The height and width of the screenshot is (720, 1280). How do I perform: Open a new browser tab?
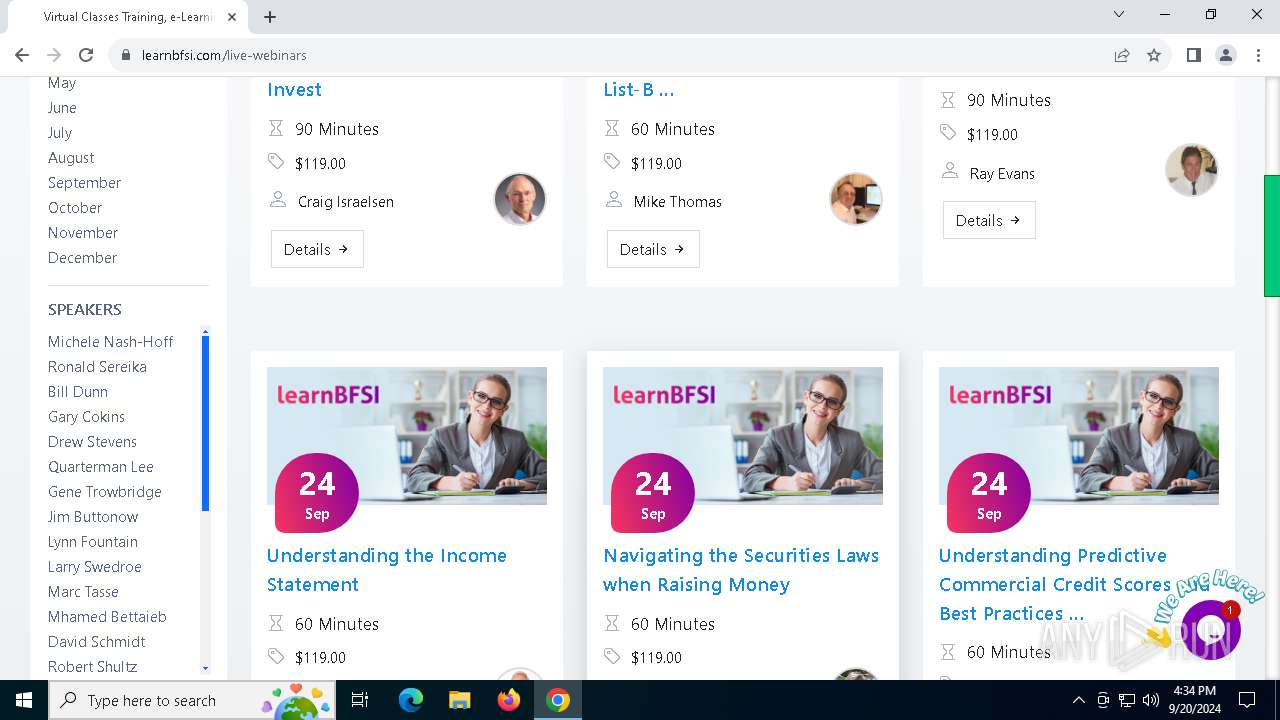(270, 17)
